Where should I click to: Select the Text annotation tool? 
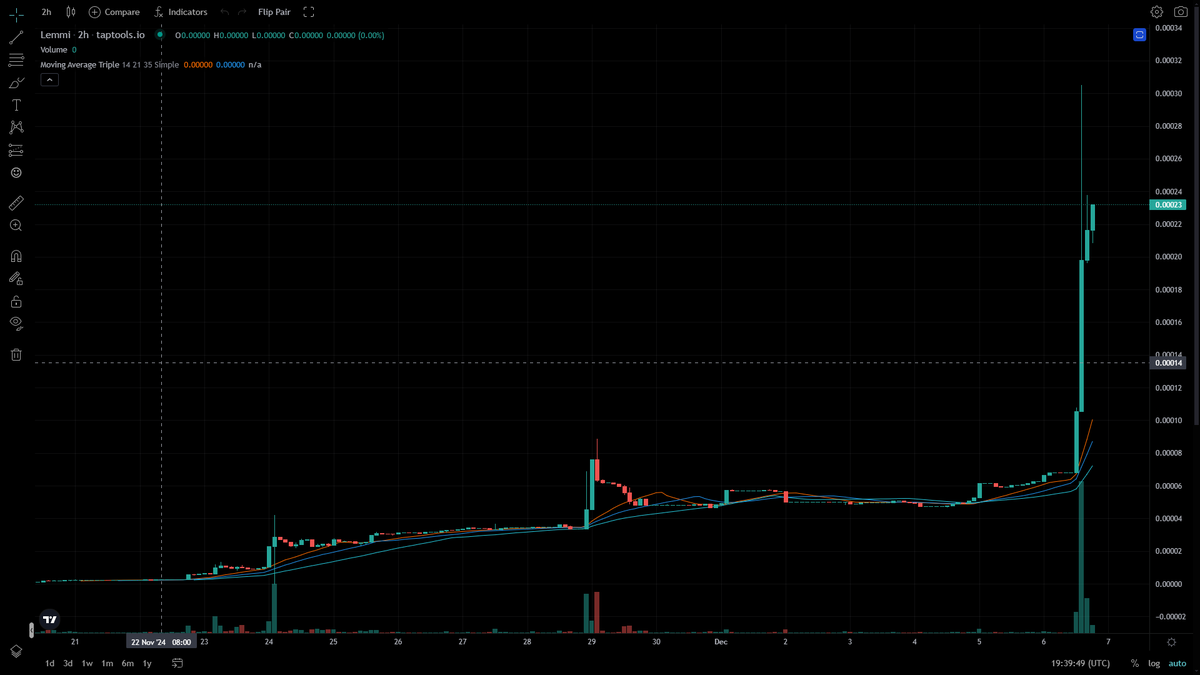(16, 105)
